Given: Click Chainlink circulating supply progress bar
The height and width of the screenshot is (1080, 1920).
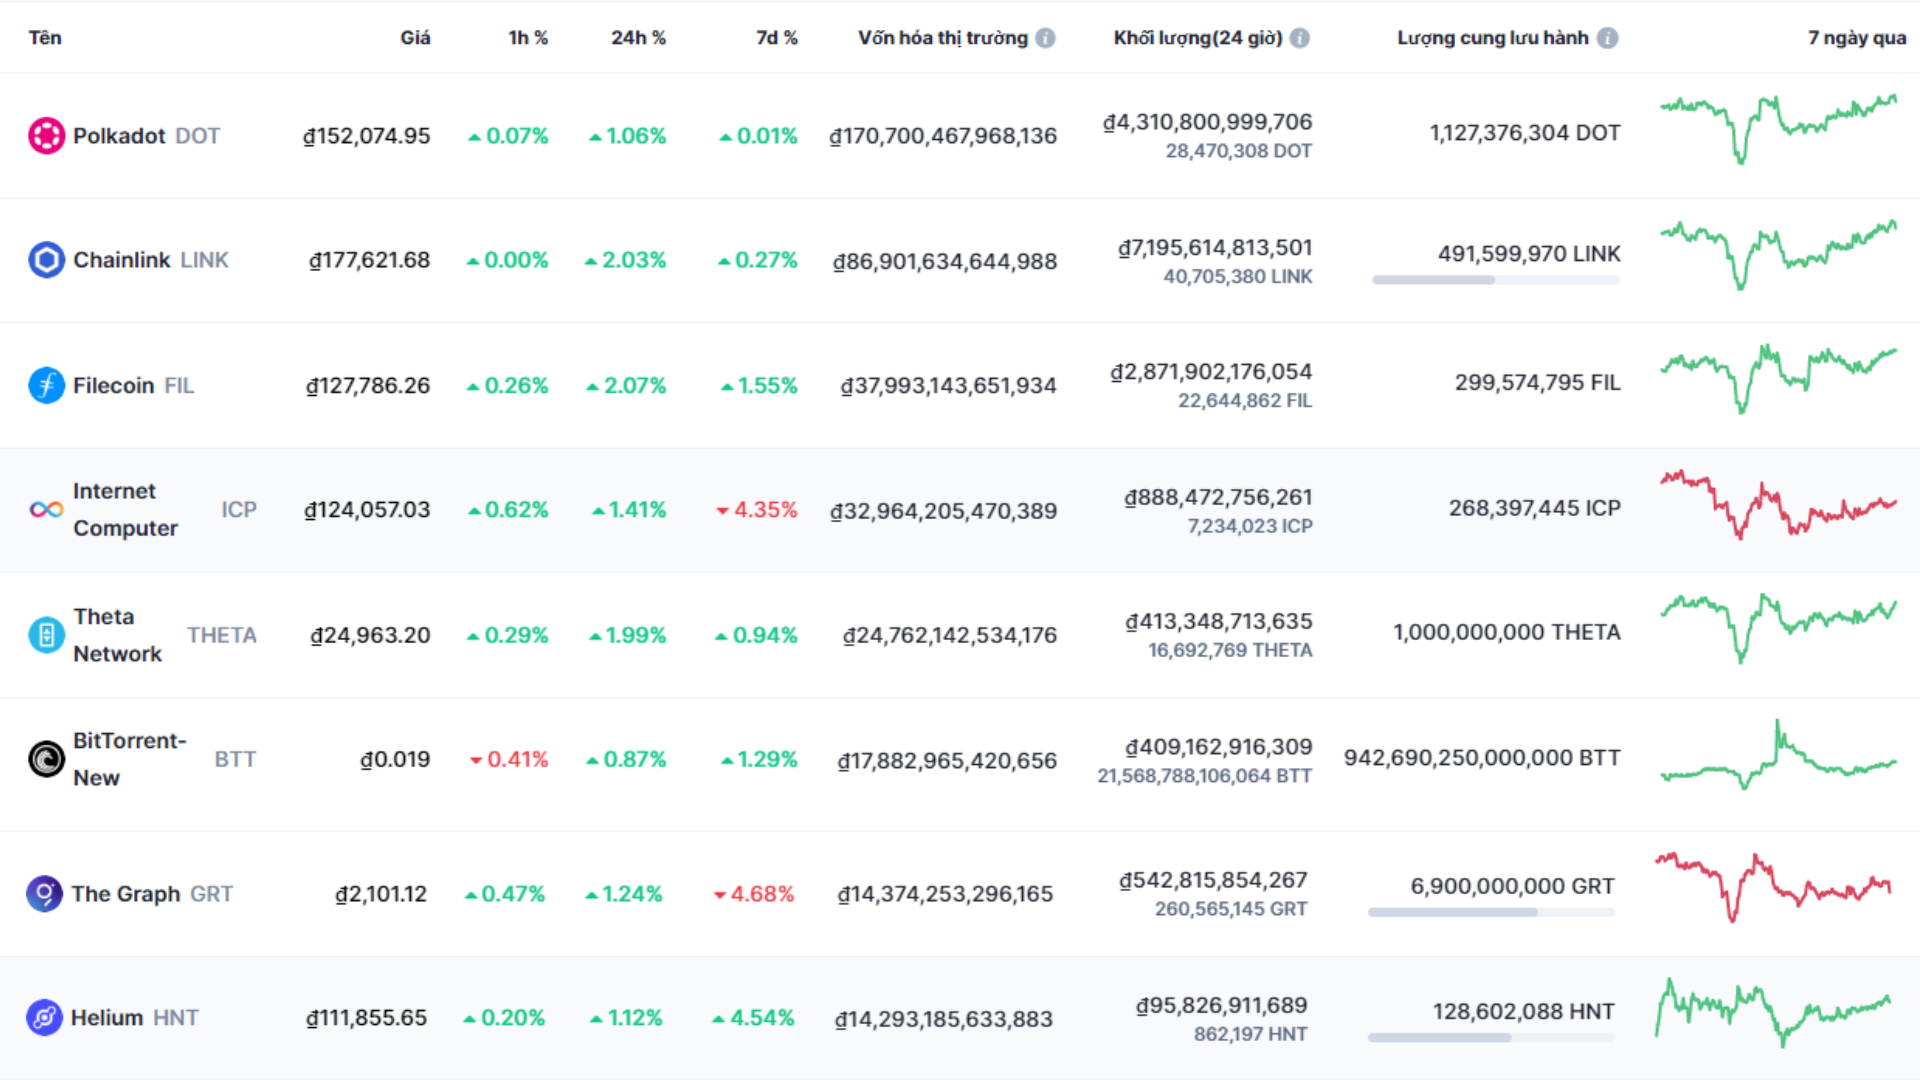Looking at the screenshot, I should point(1496,280).
